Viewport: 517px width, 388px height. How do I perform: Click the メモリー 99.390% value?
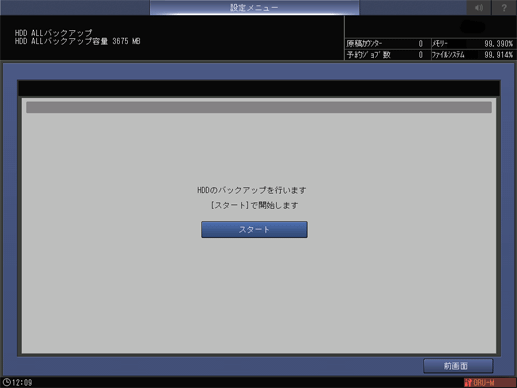(498, 44)
